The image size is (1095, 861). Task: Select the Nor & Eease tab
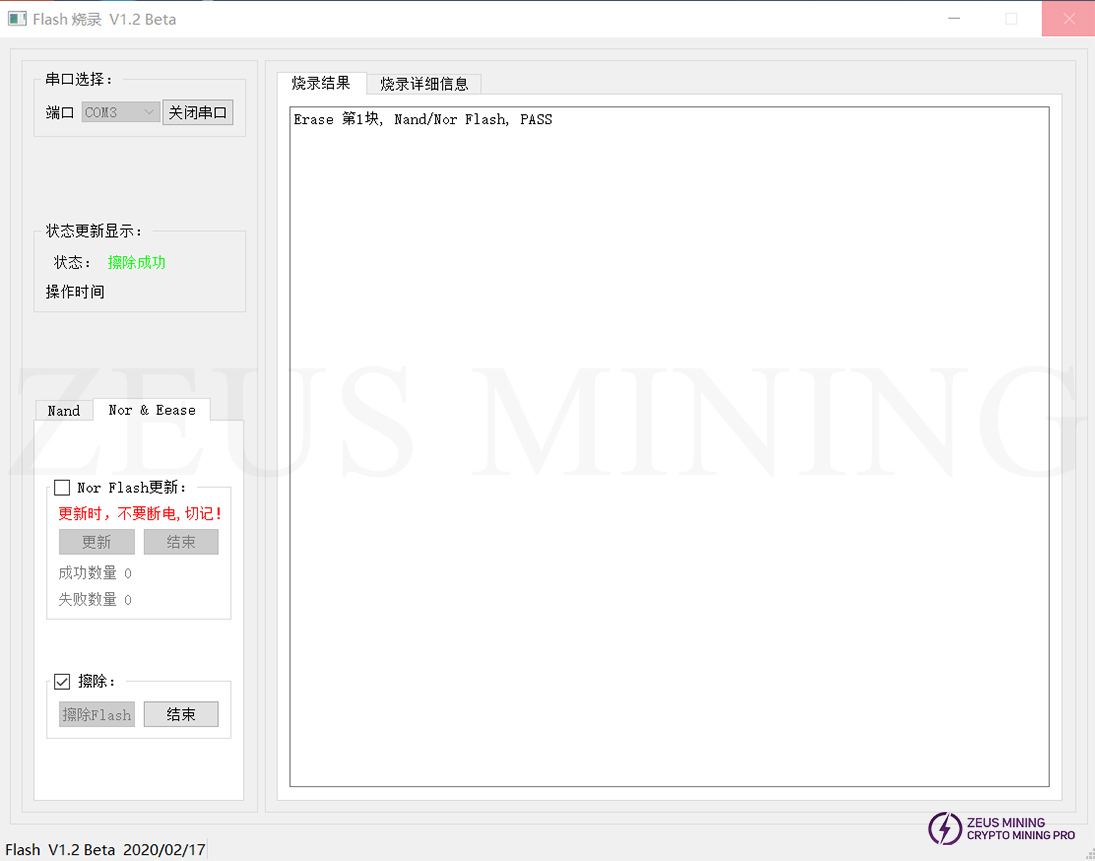(x=152, y=410)
